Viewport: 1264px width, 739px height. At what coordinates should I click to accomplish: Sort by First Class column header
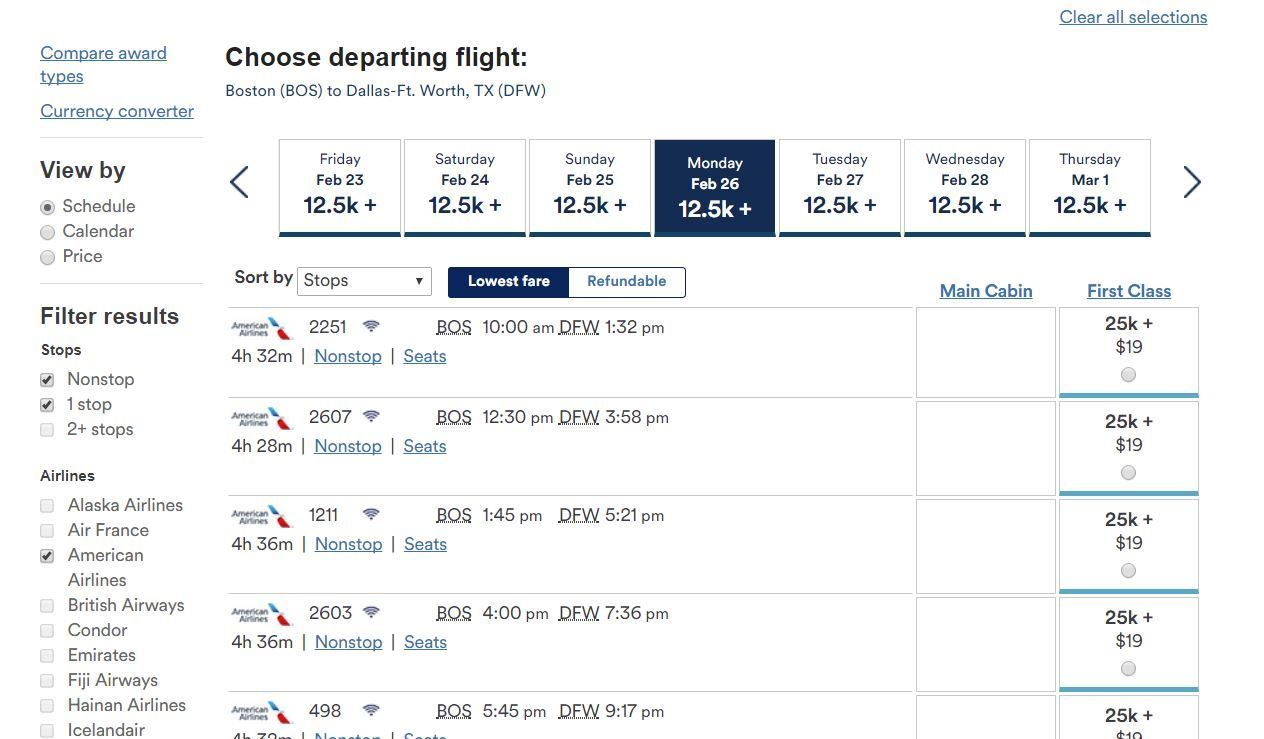pos(1129,291)
